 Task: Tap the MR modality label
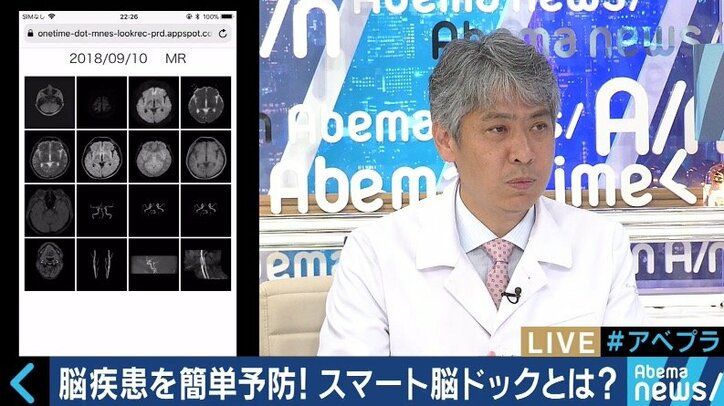175,59
